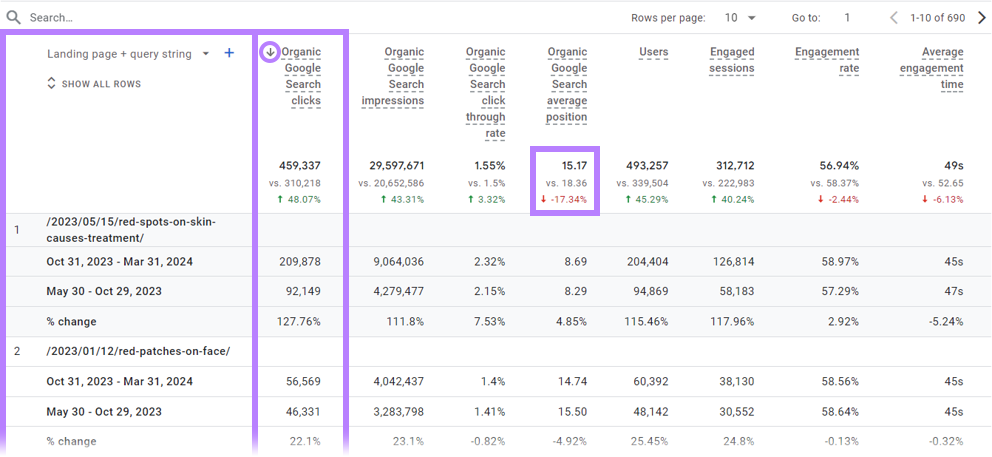The image size is (992, 457).
Task: Open the red-spots-on-skin-causes-treatment landing page row
Action: click(130, 229)
